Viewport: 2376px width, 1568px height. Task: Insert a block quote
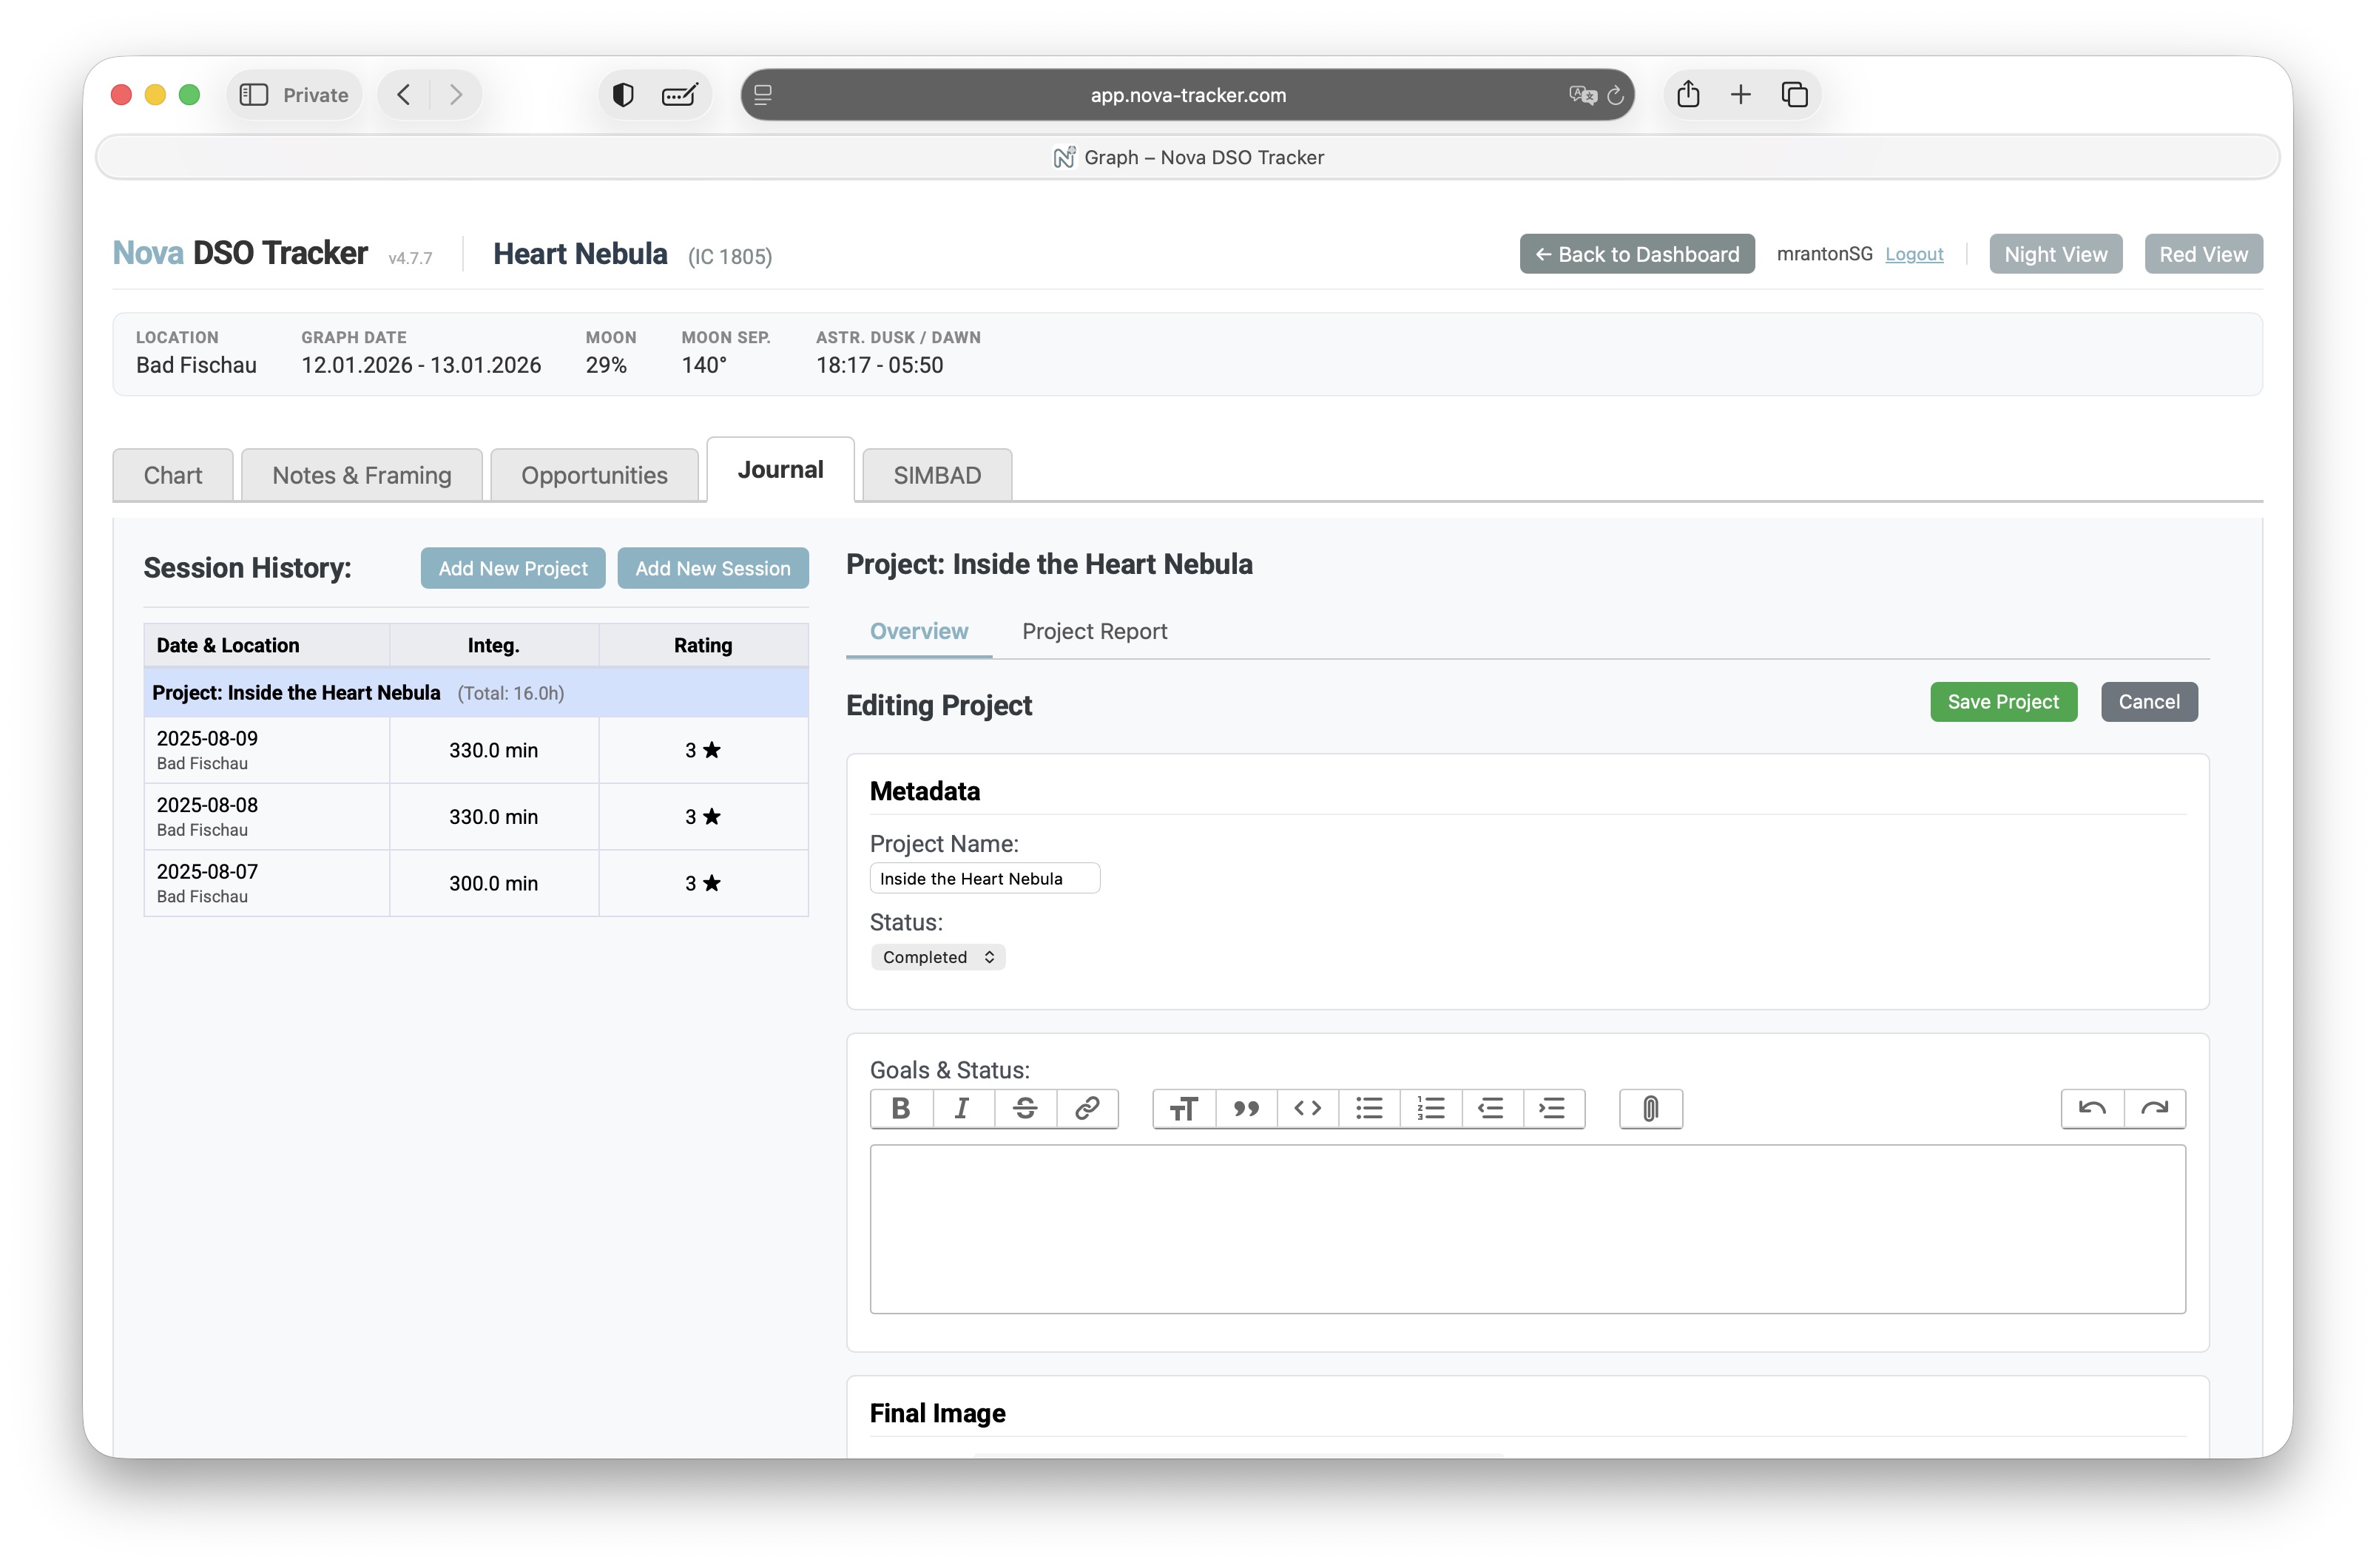[x=1246, y=1108]
